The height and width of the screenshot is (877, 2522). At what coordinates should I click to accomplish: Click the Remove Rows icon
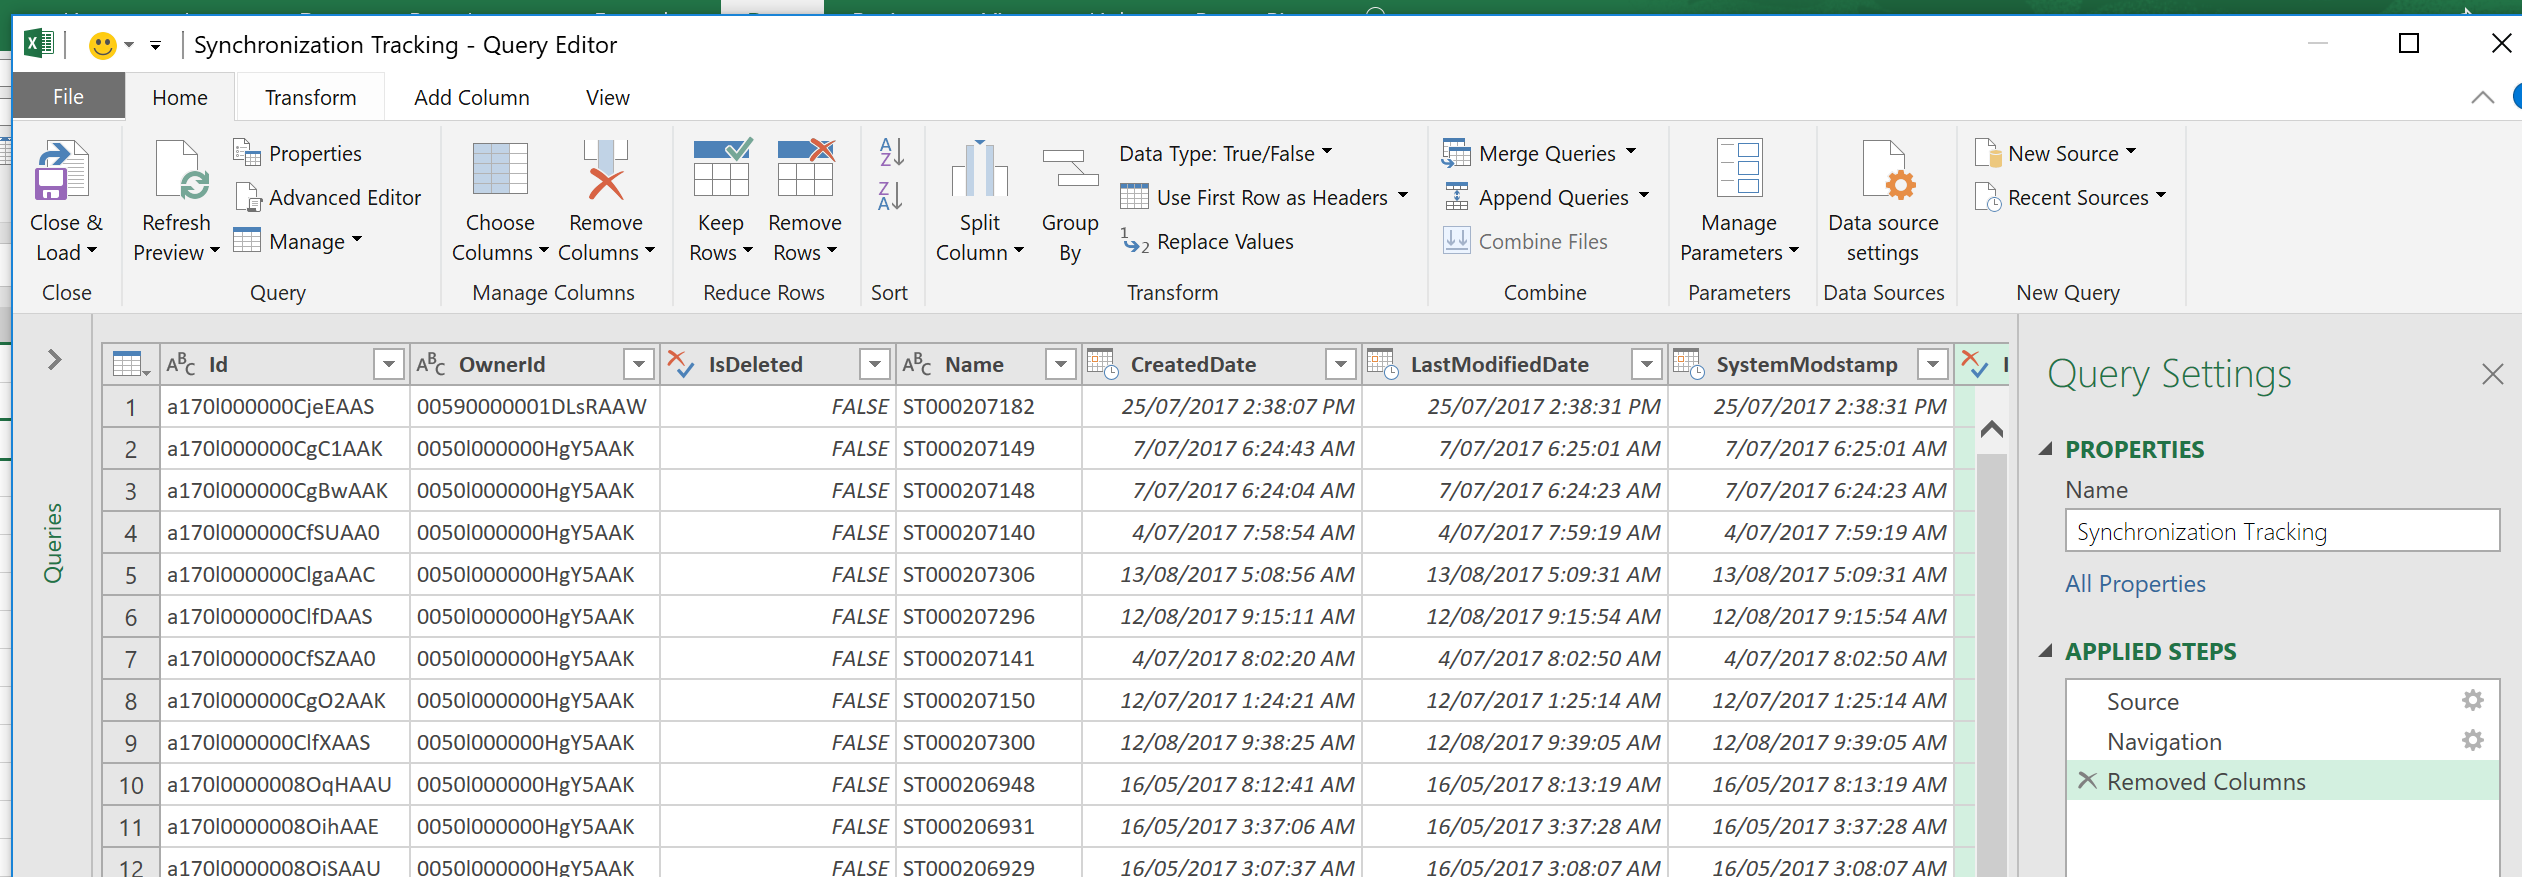pos(806,167)
